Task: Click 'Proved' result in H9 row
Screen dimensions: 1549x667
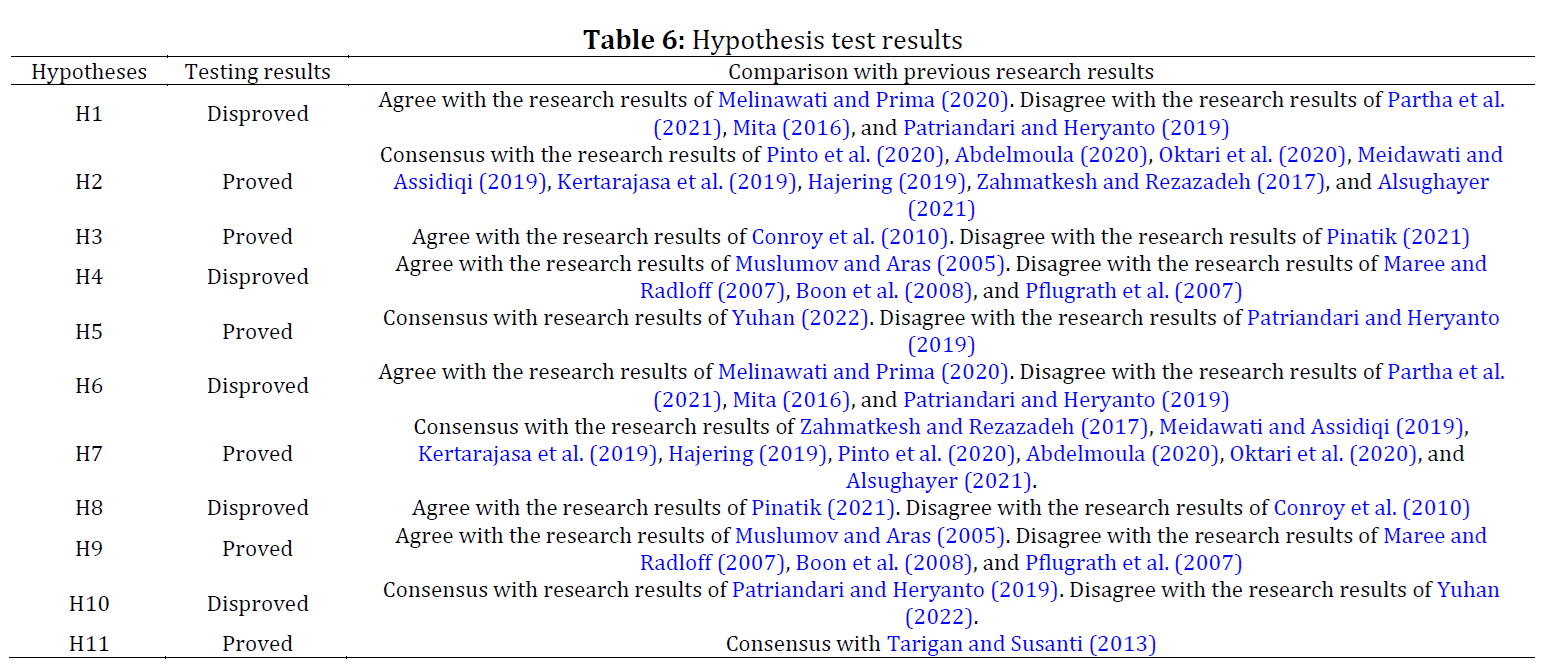Action: (x=258, y=549)
